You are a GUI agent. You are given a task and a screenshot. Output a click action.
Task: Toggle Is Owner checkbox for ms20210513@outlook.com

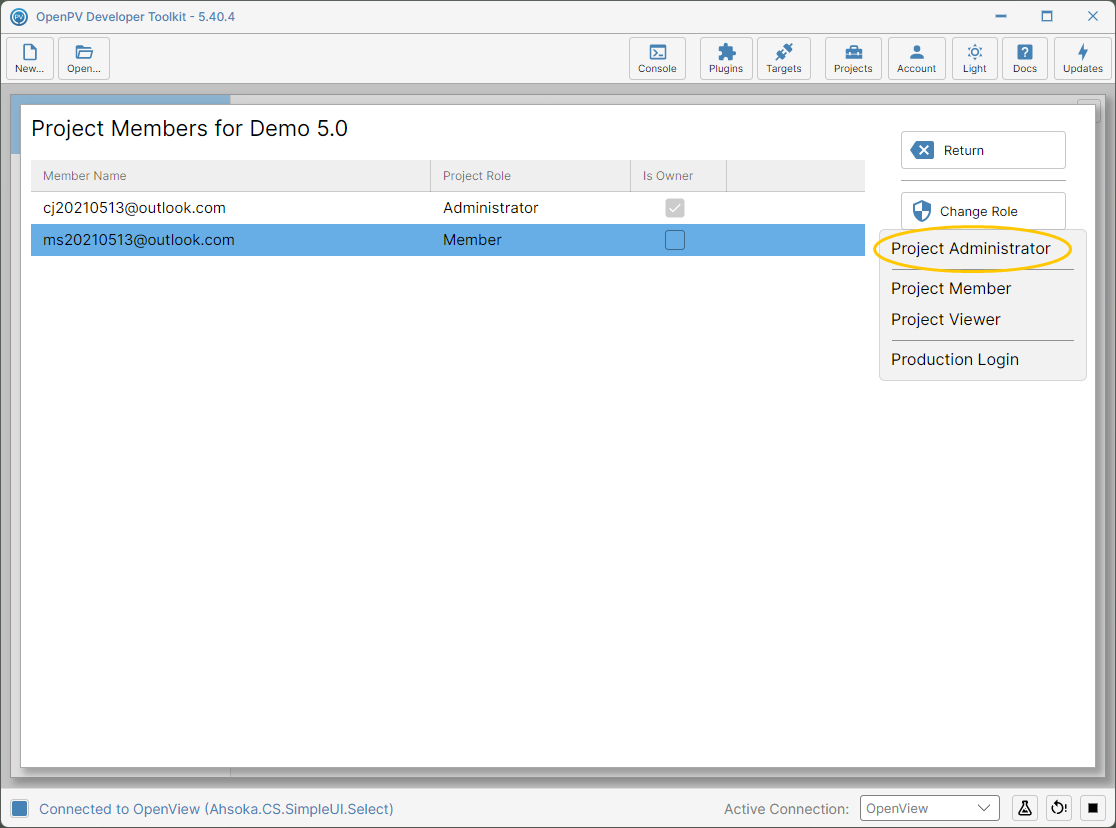pyautogui.click(x=675, y=240)
